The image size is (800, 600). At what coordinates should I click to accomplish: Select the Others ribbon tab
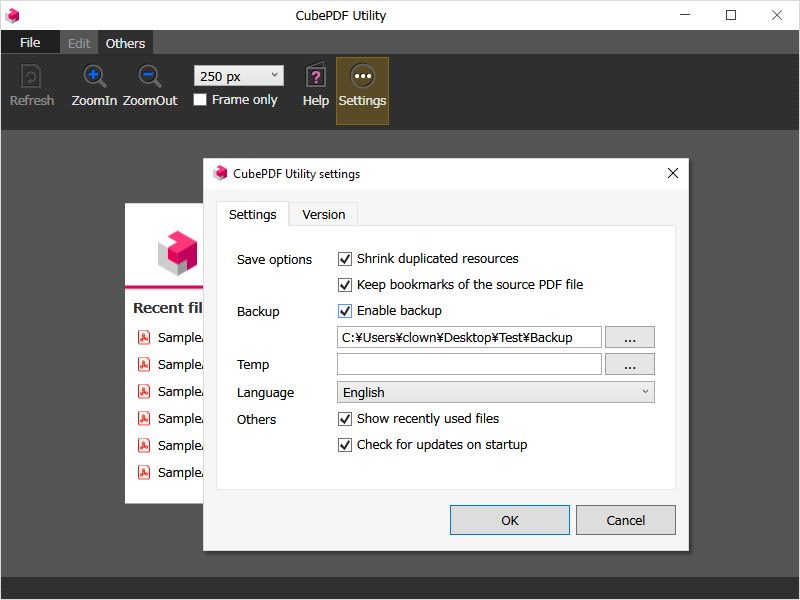[125, 43]
